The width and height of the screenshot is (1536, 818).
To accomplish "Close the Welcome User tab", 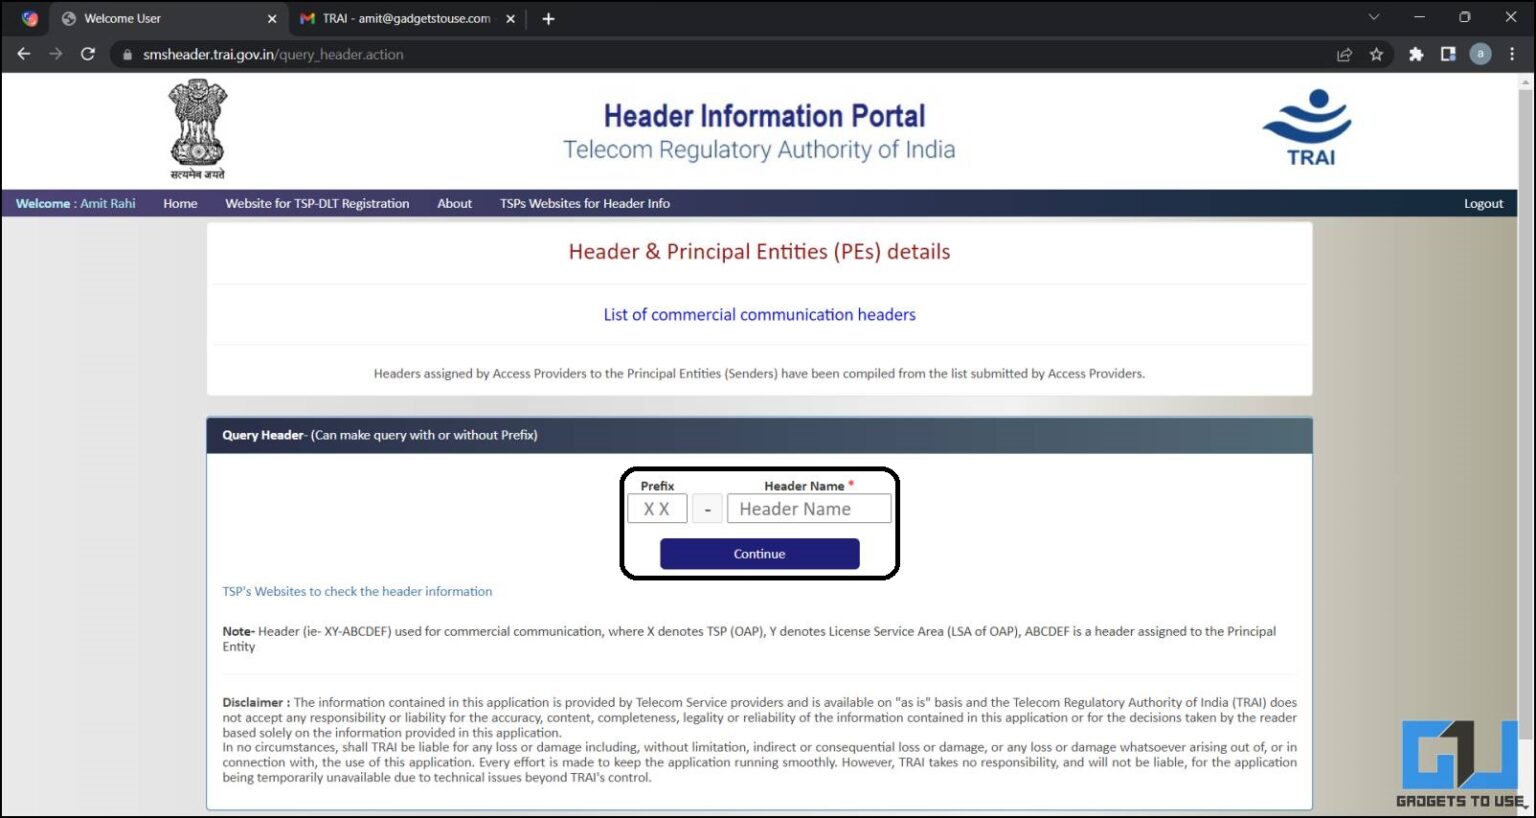I will [272, 18].
